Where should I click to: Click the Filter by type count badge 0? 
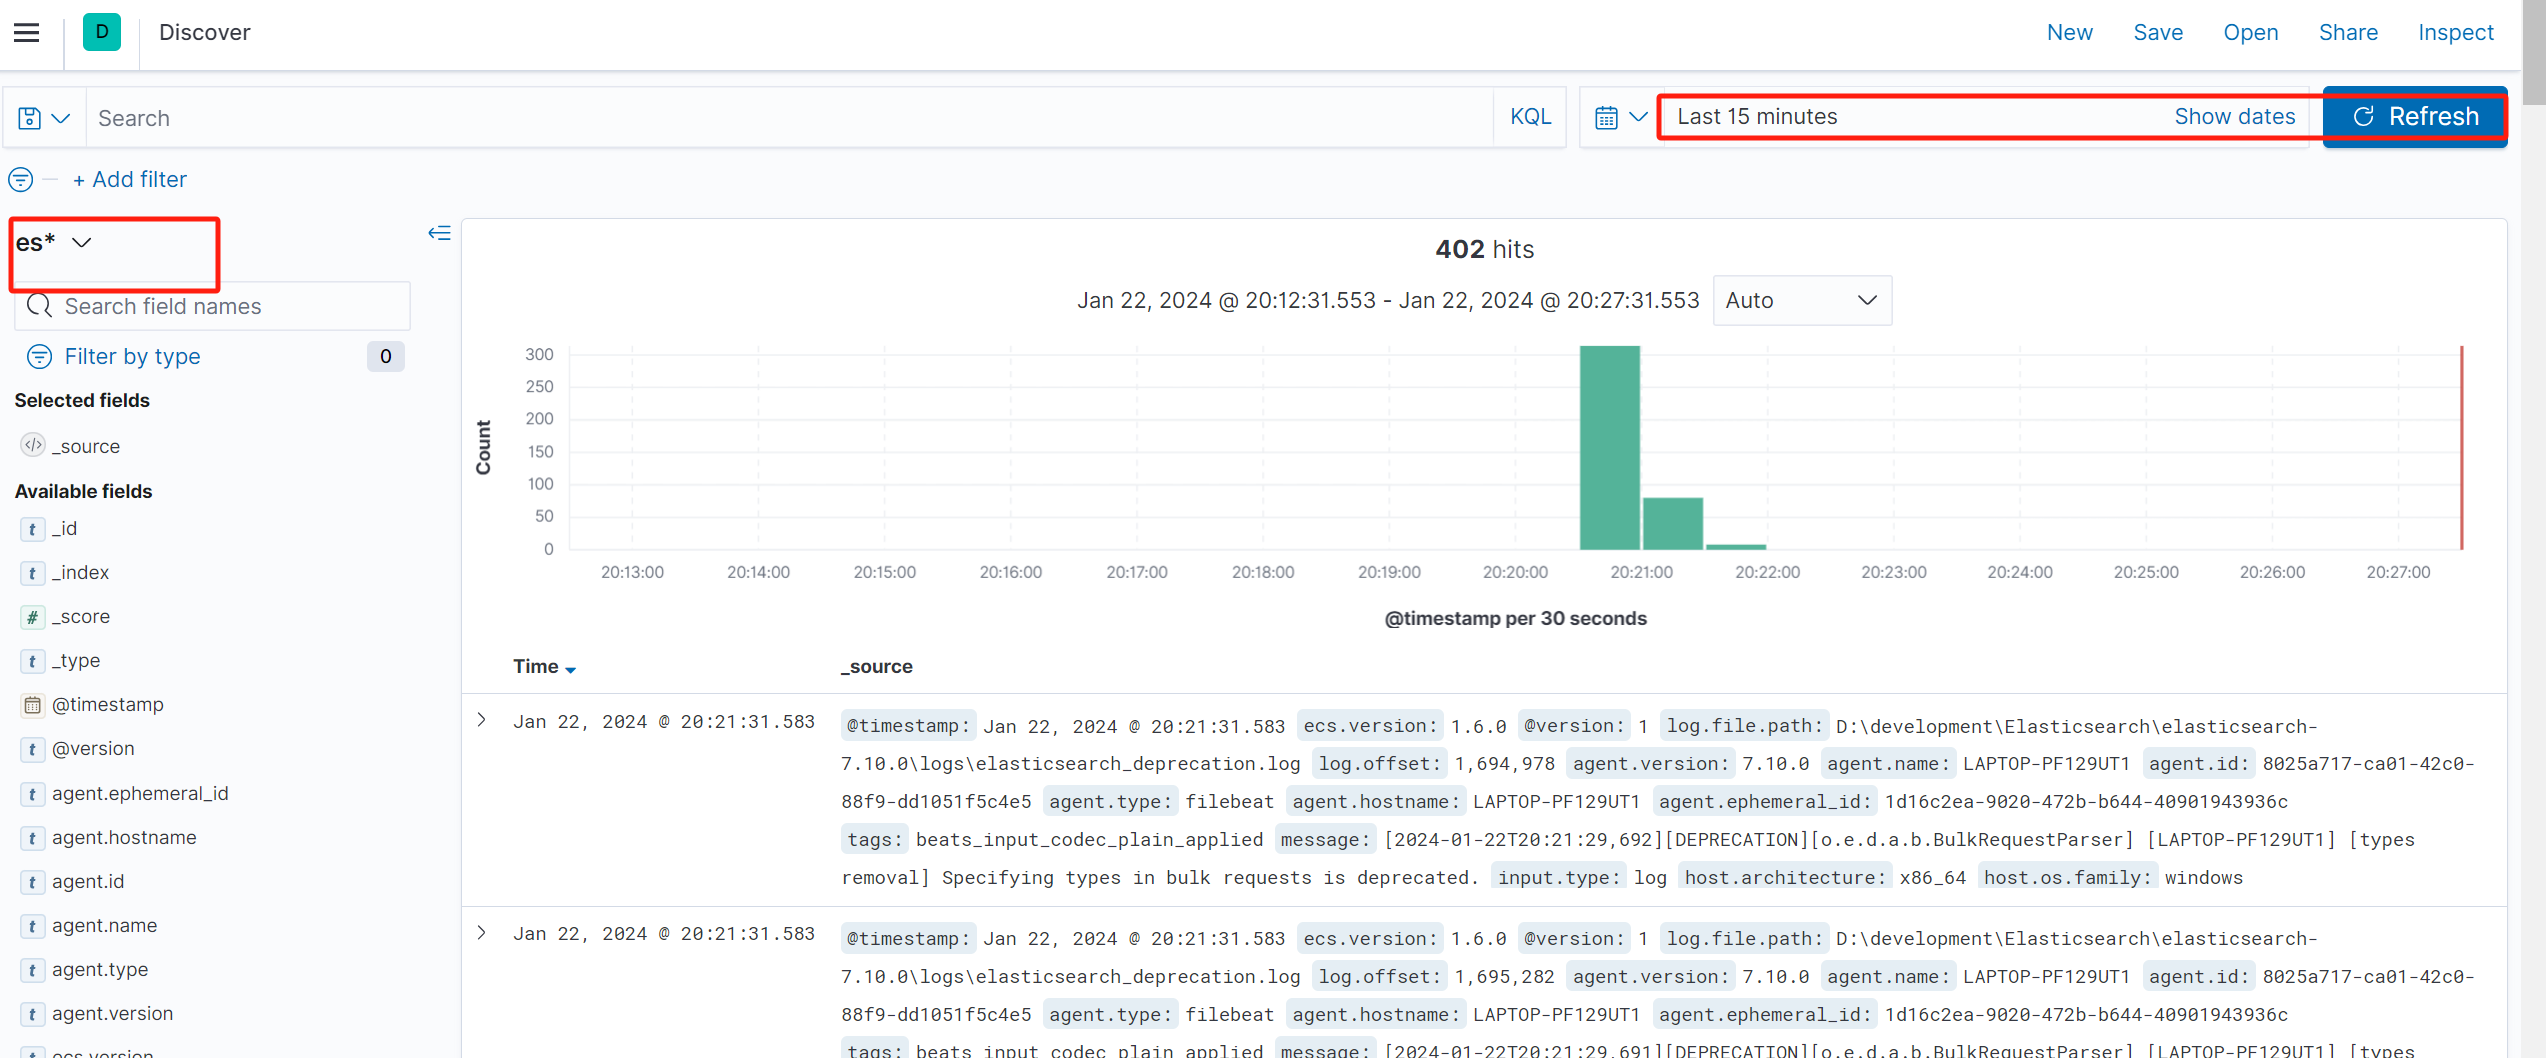385,357
